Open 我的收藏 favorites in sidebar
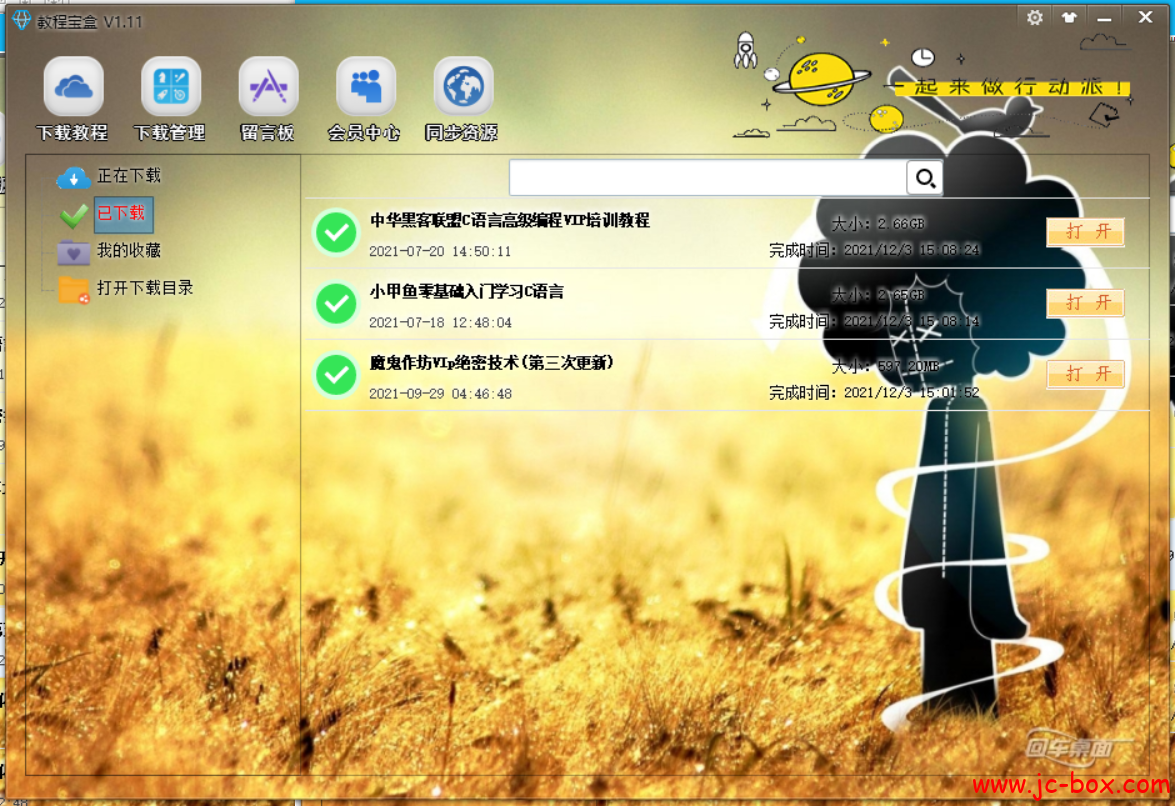Image resolution: width=1175 pixels, height=806 pixels. (x=128, y=250)
